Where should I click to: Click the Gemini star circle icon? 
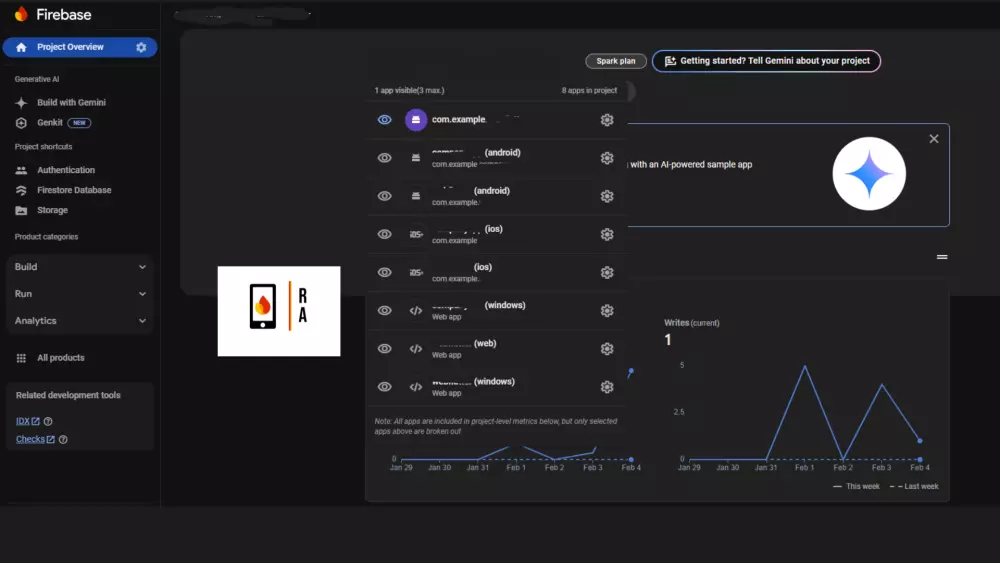[869, 173]
